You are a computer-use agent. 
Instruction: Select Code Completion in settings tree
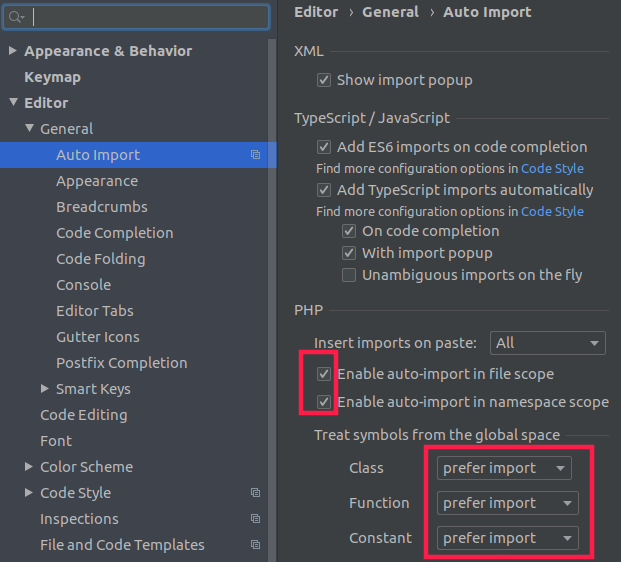click(x=114, y=233)
